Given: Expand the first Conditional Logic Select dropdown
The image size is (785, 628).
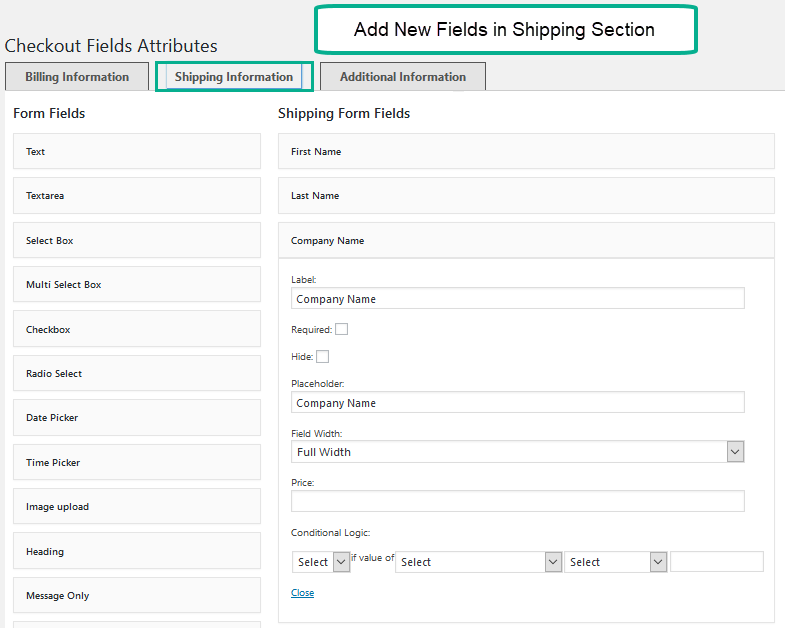Looking at the screenshot, I should [x=320, y=562].
